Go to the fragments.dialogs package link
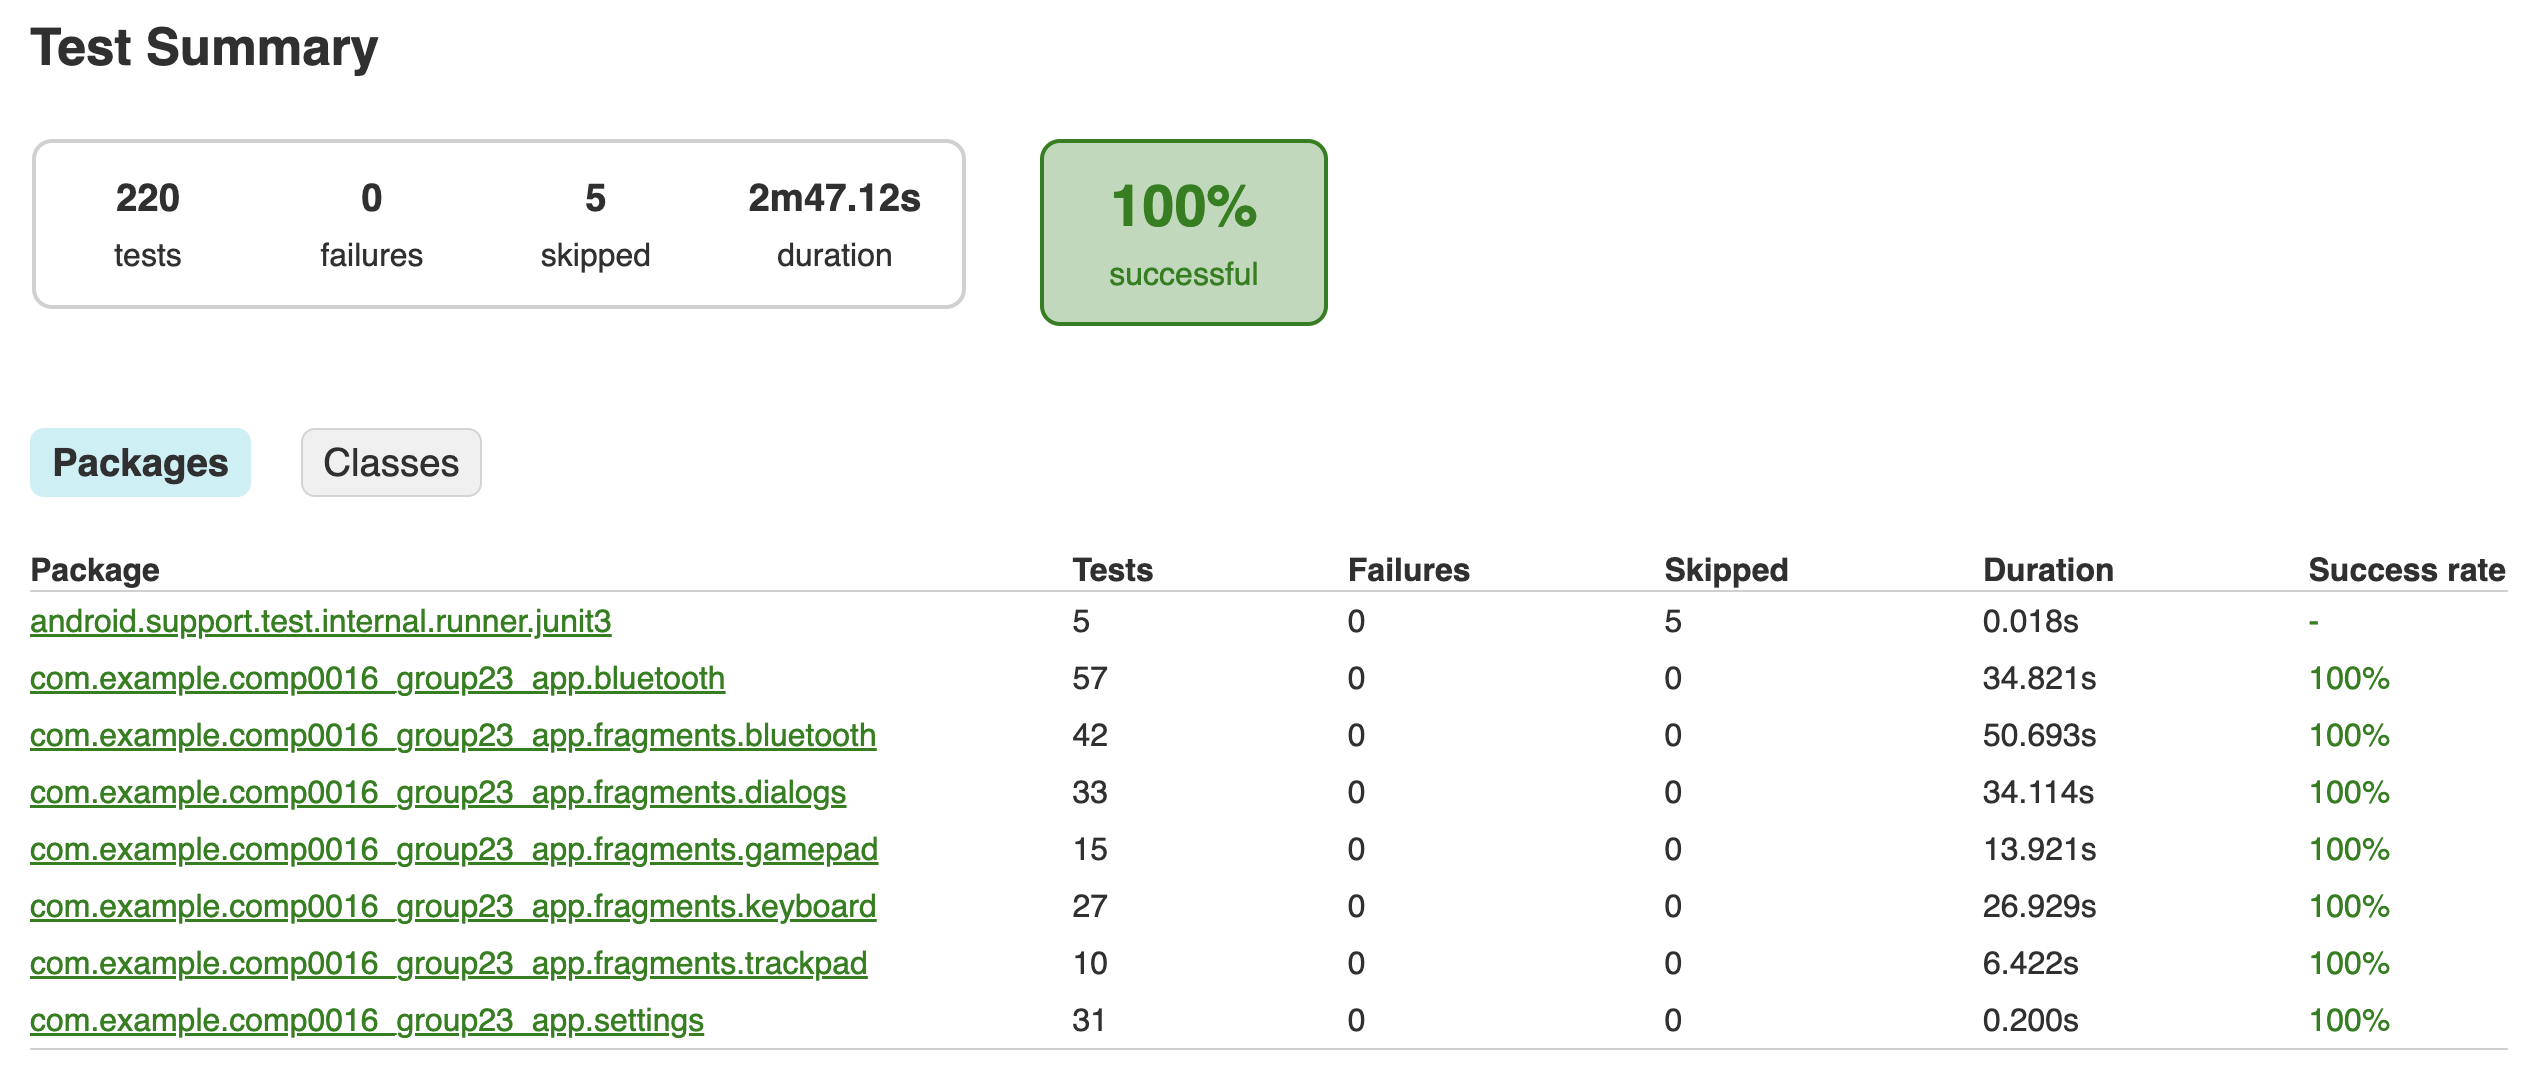 (x=438, y=793)
